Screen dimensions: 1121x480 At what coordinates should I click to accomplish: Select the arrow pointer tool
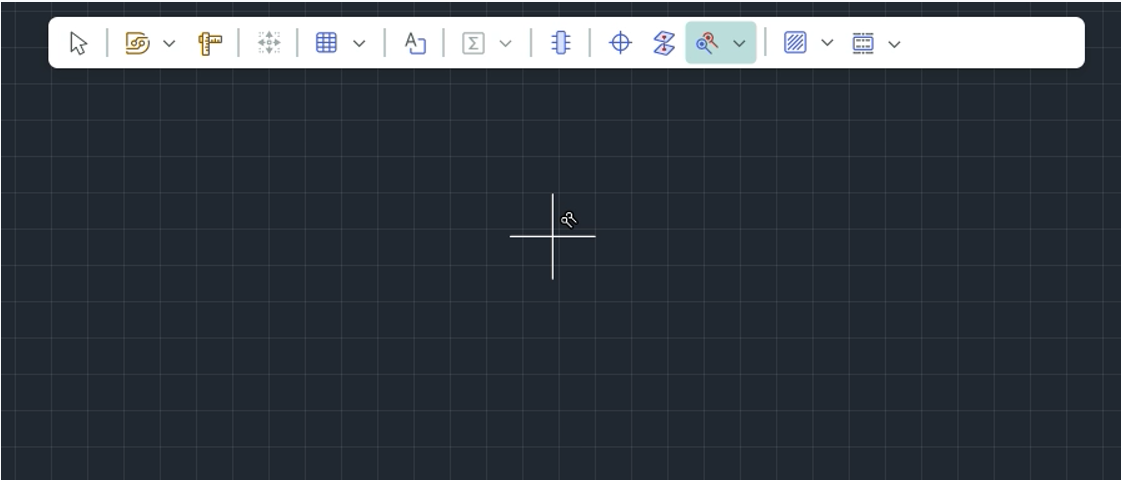click(x=79, y=43)
